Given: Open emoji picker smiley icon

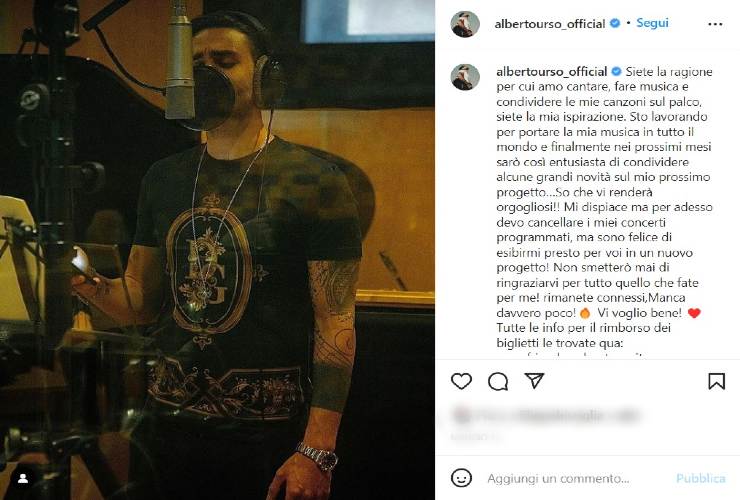Looking at the screenshot, I should point(461,478).
